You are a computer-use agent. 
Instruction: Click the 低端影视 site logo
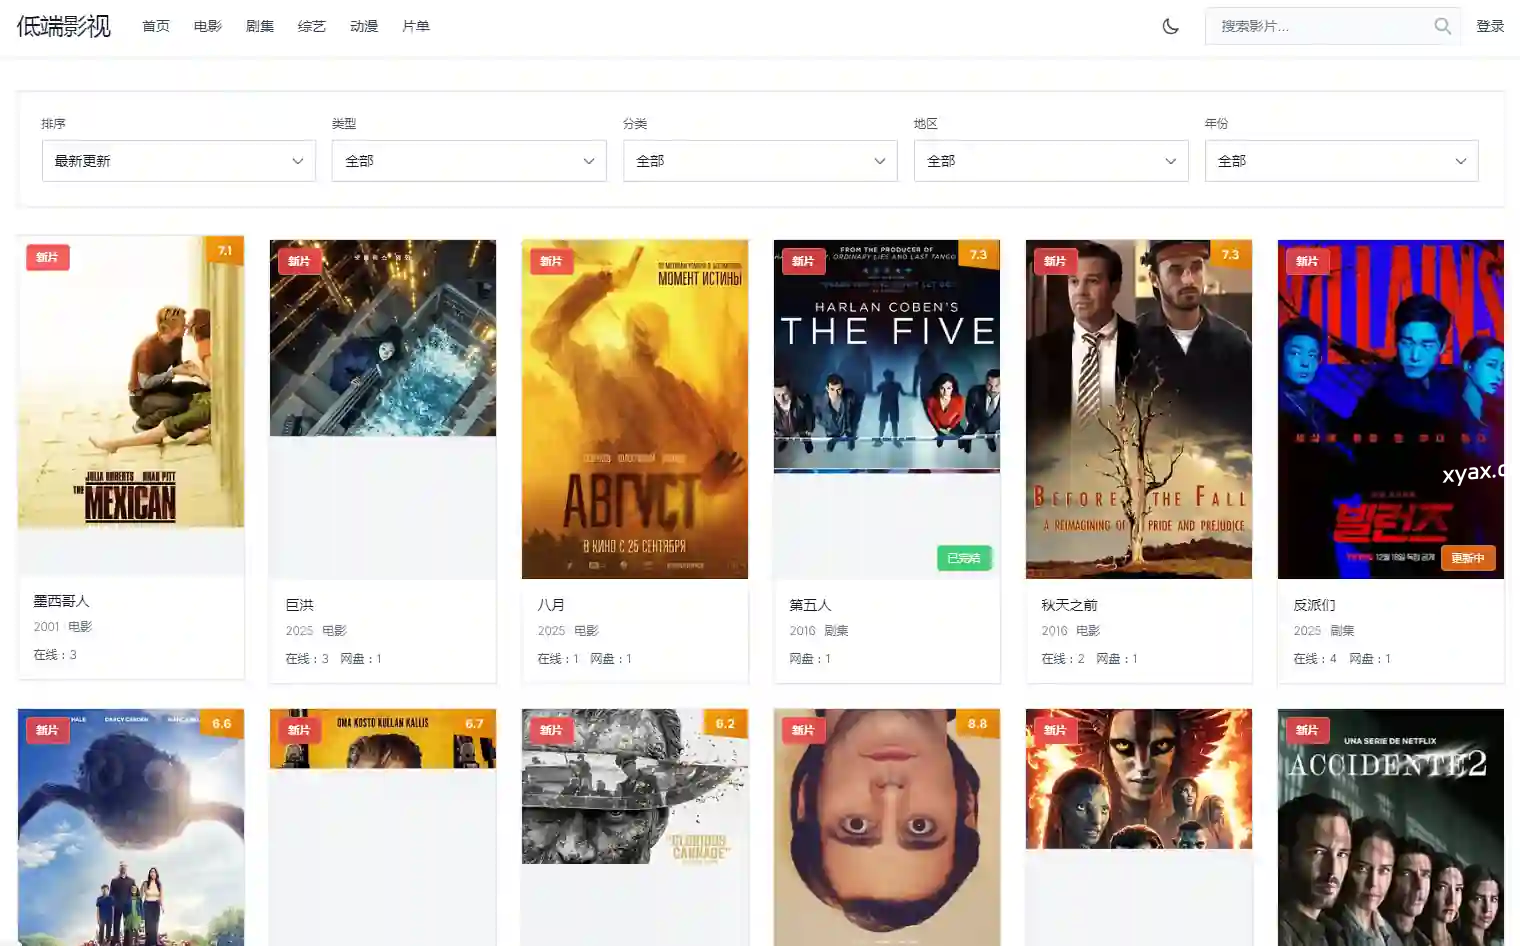(x=64, y=26)
